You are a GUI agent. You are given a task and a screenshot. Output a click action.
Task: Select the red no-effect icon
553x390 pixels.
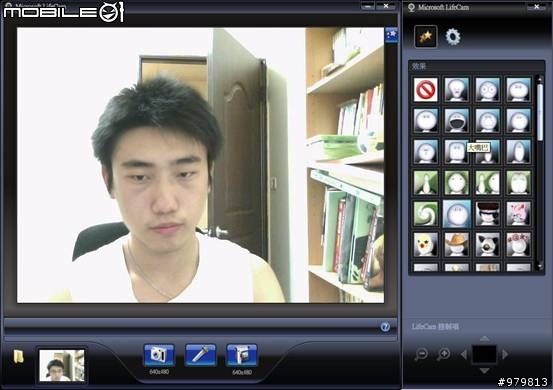pos(426,90)
